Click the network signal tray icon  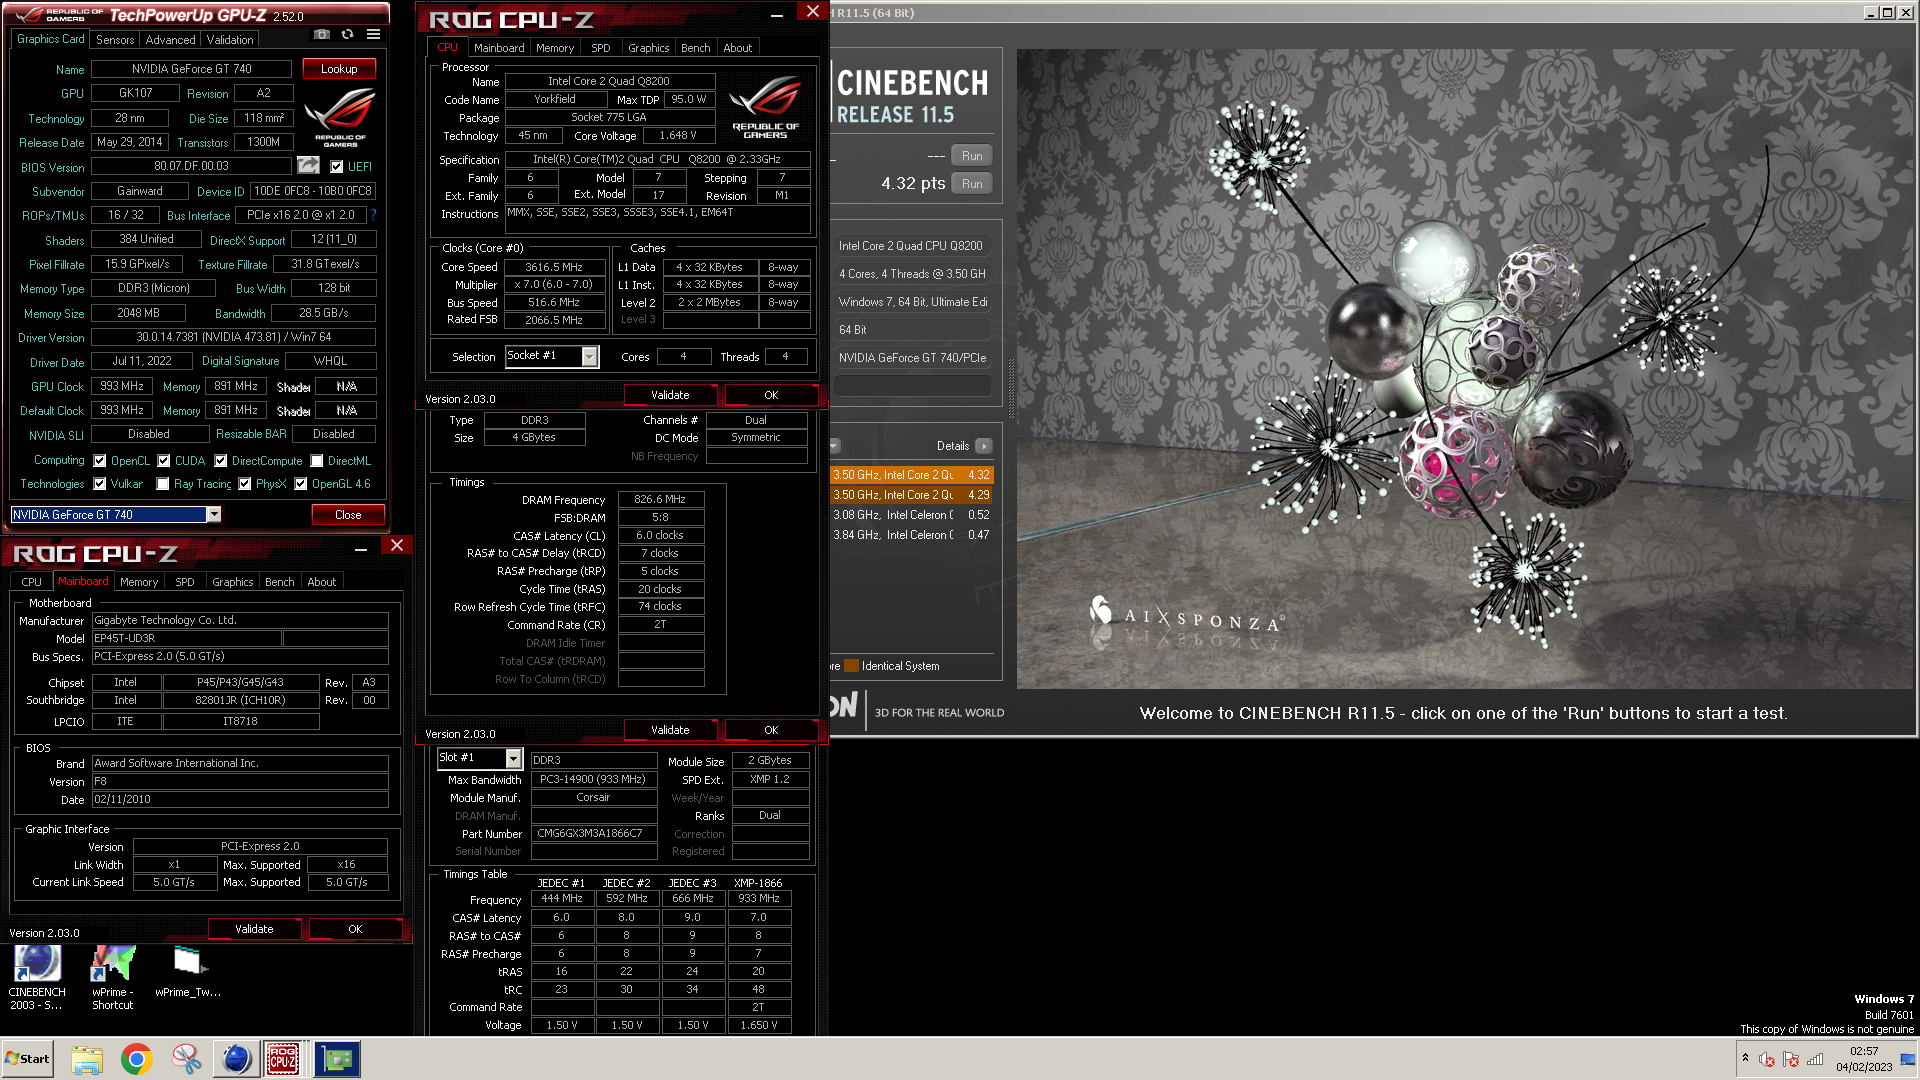[x=1815, y=1059]
